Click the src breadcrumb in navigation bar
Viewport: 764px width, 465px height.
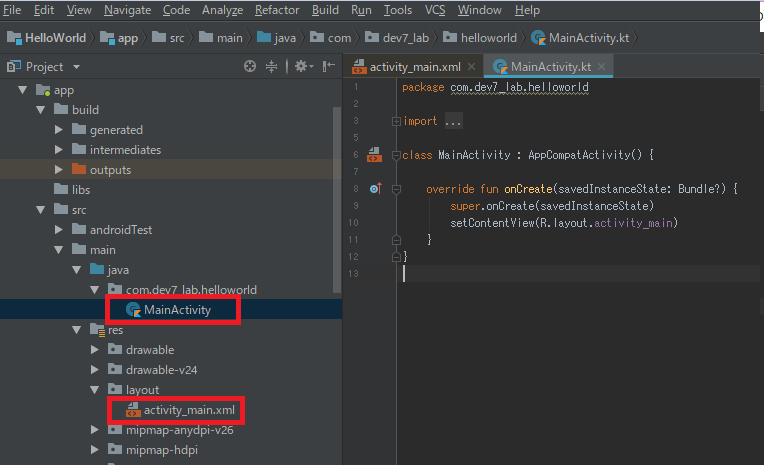[x=168, y=38]
